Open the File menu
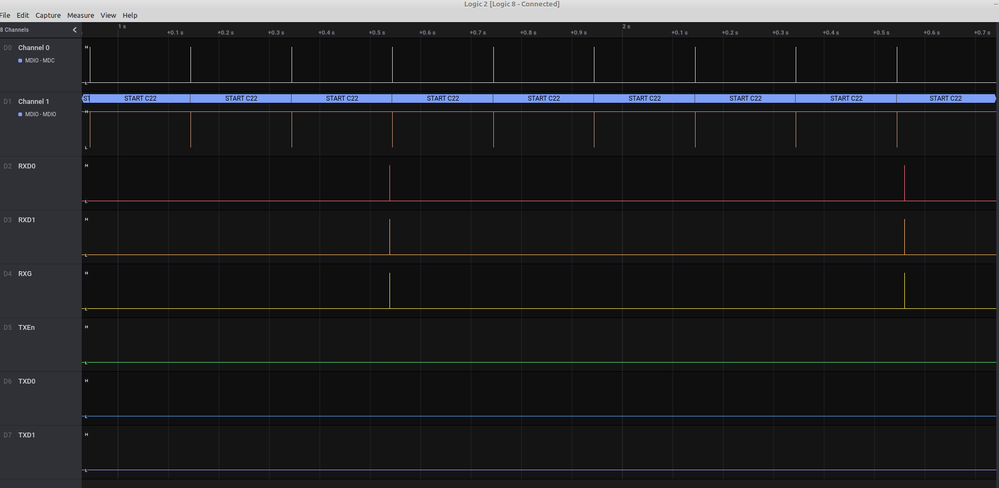Screen dimensions: 999x488 click(5, 15)
